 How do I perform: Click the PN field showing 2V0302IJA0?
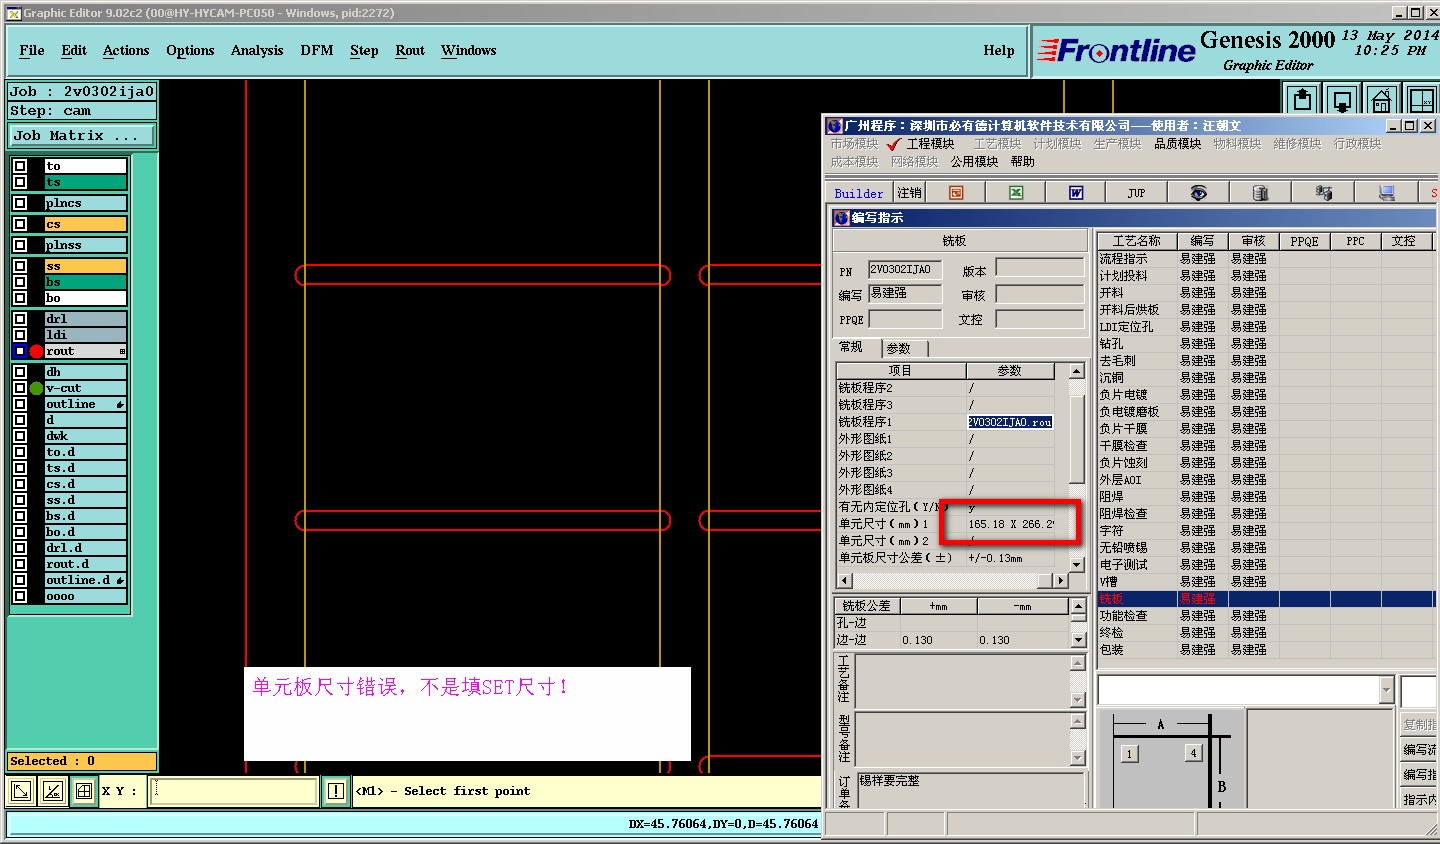(x=905, y=270)
